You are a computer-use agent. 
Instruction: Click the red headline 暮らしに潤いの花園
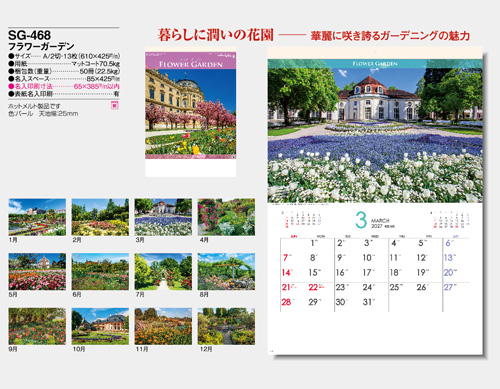(216, 35)
